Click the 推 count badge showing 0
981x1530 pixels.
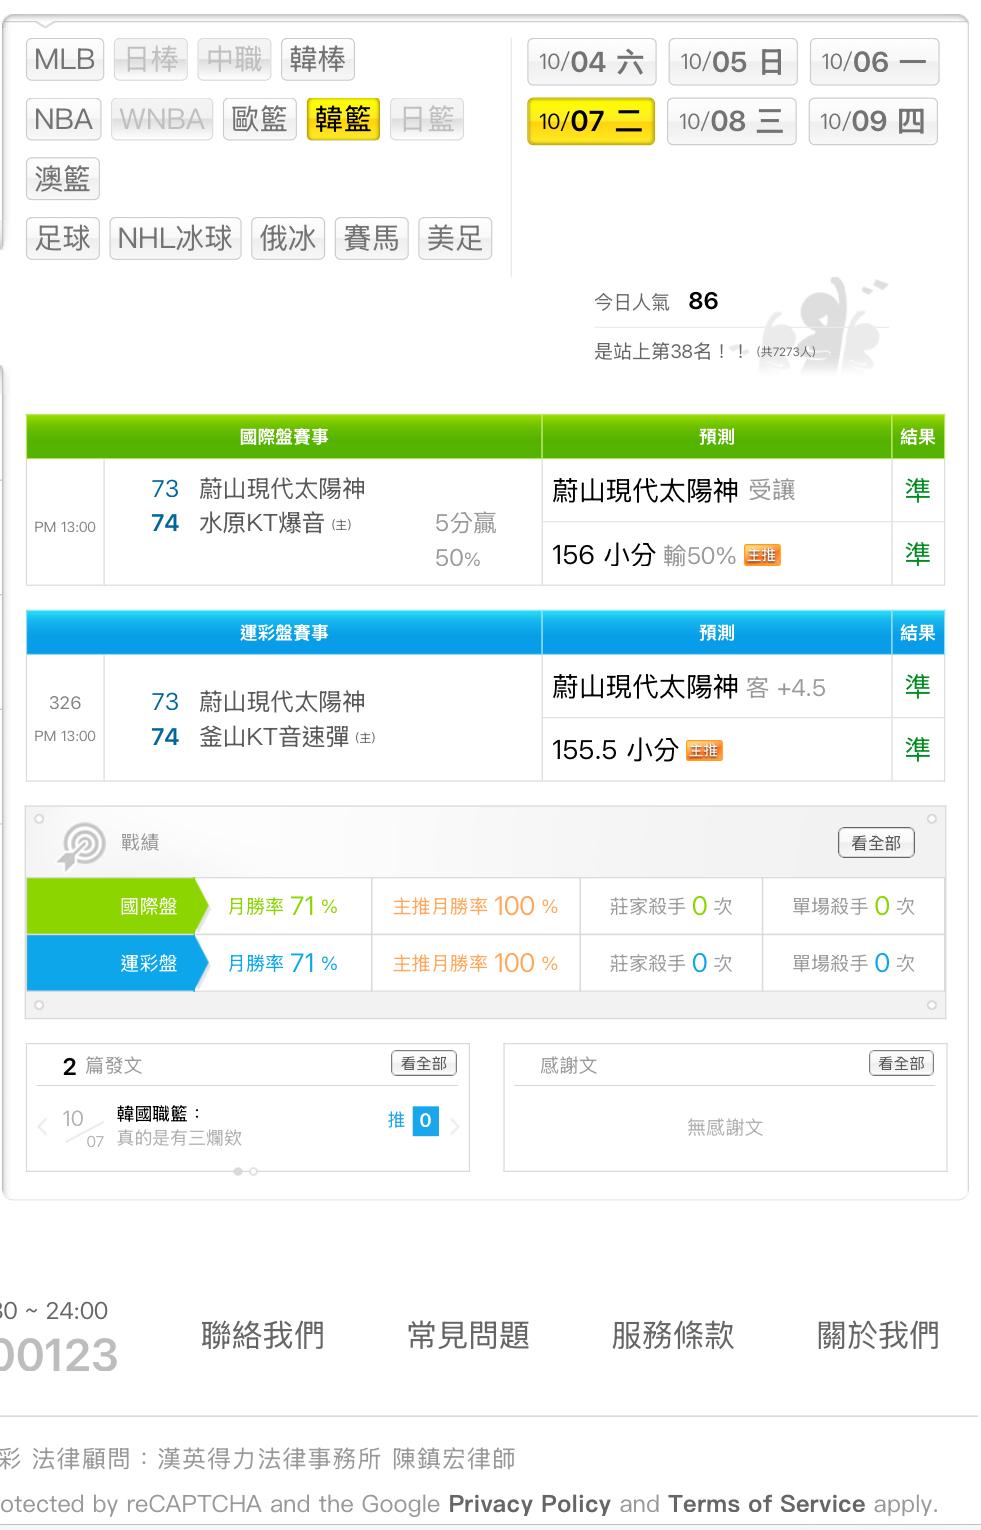click(x=425, y=1121)
